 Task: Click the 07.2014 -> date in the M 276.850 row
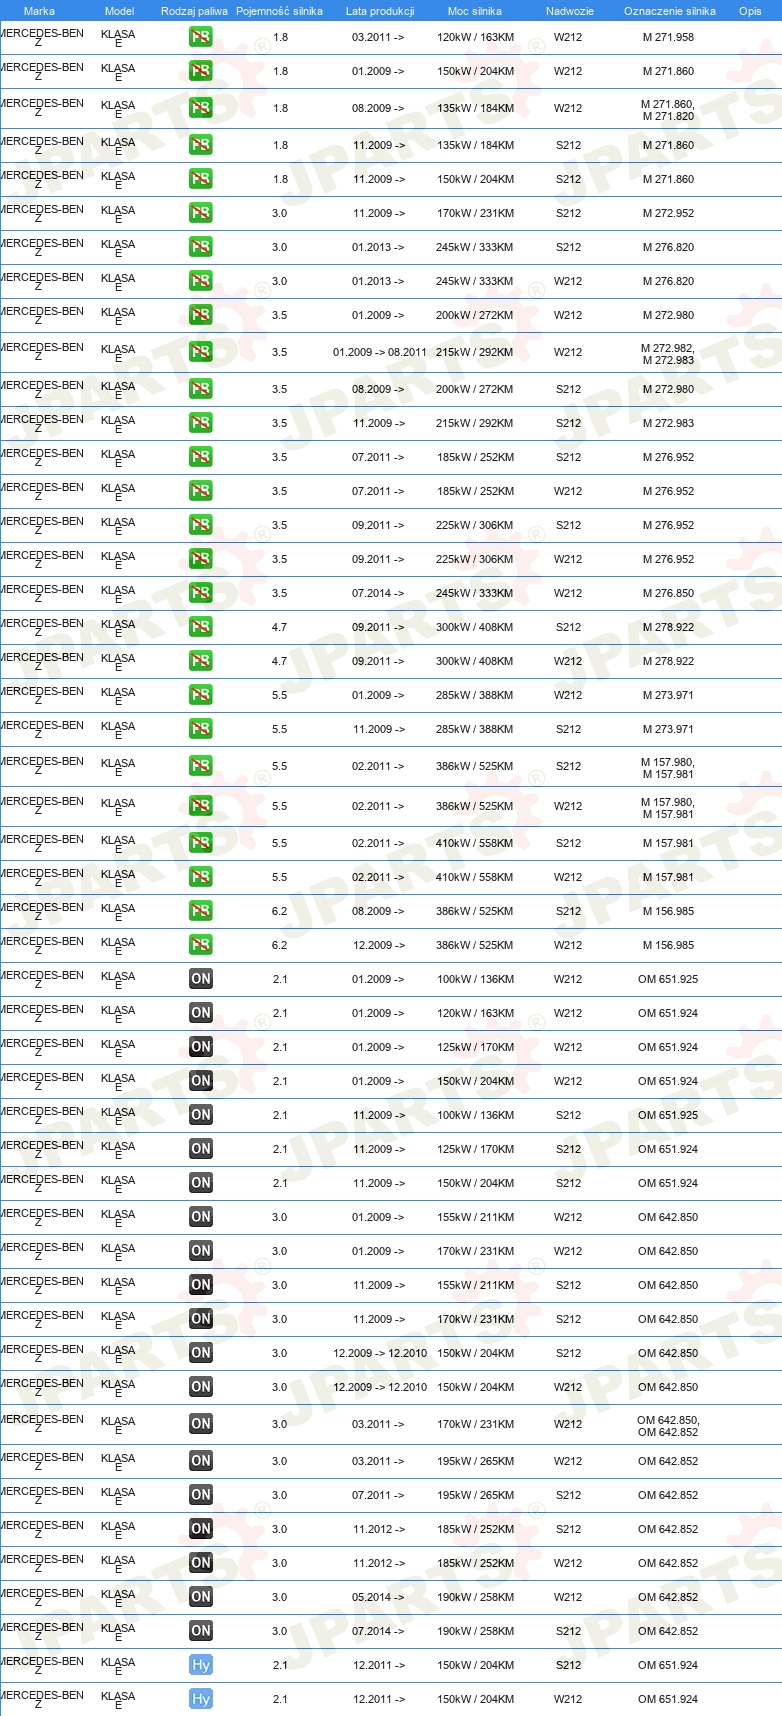coord(378,593)
